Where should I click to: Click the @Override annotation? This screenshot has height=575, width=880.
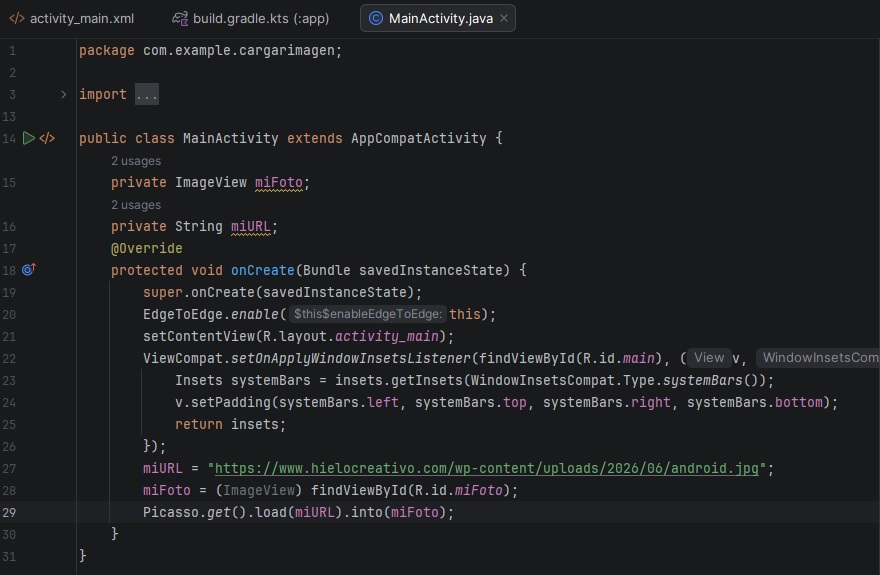point(146,249)
